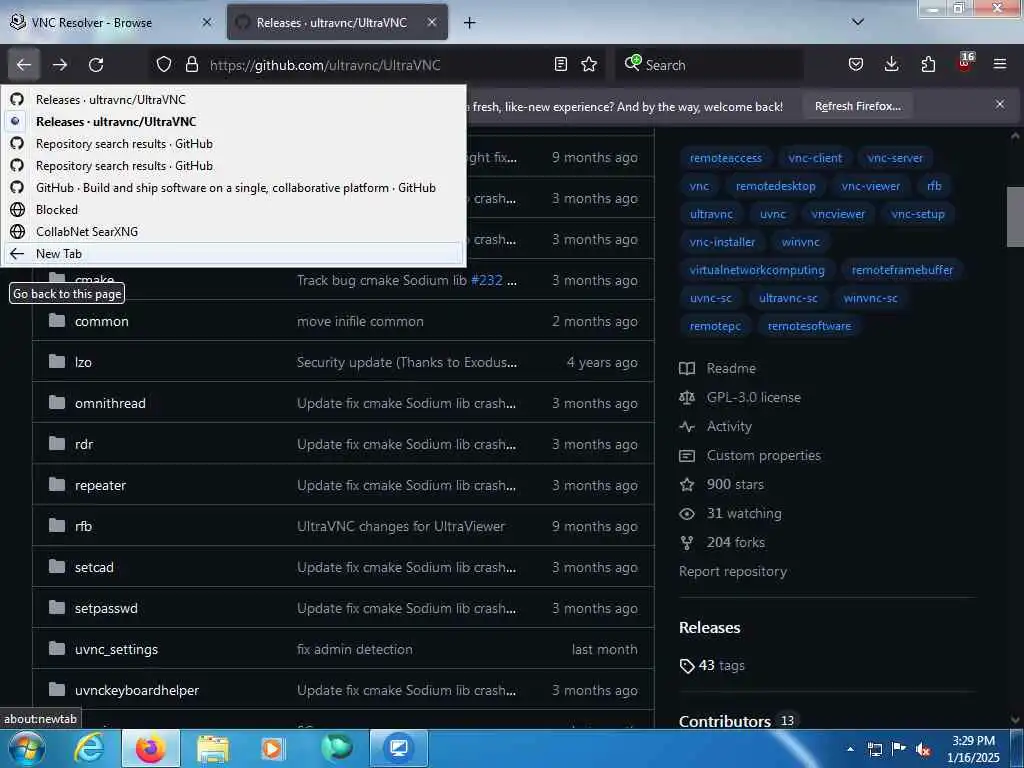Bookmark this page with the star icon
This screenshot has height=768, width=1024.
click(589, 65)
